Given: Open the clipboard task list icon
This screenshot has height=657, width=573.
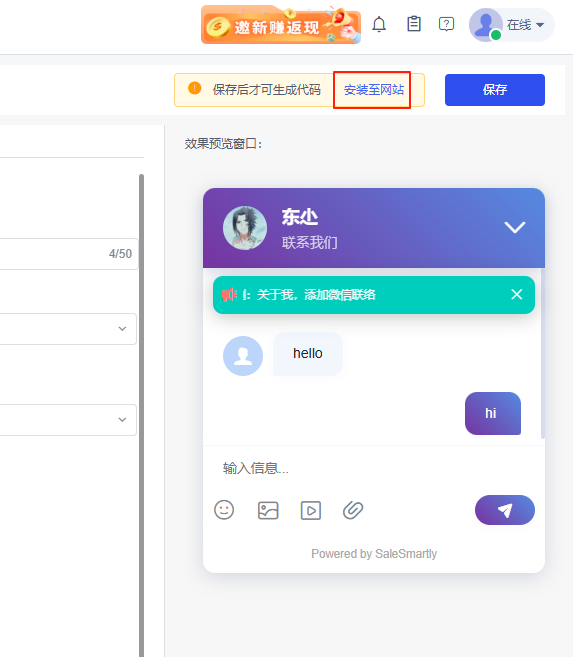Looking at the screenshot, I should 414,24.
